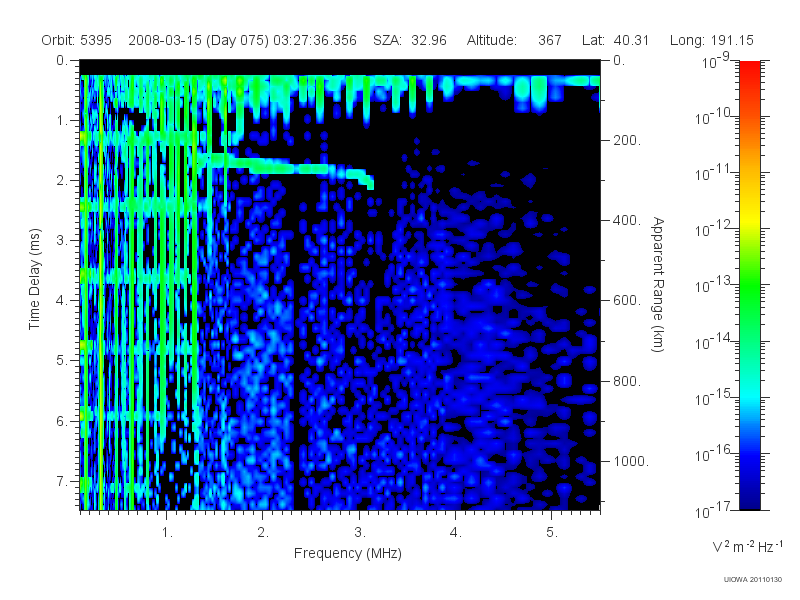Click the SZA: 32.96 value
Viewport: 800px width, 600px height.
pyautogui.click(x=410, y=40)
